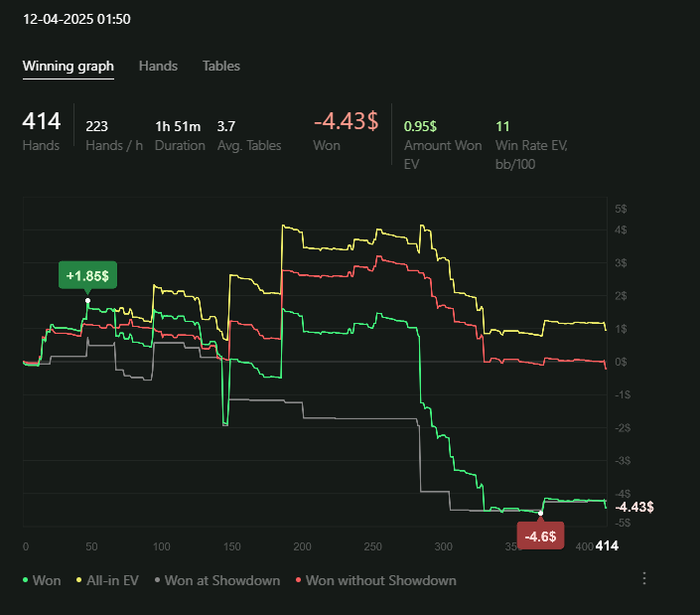Open the Winning graph tab
This screenshot has height=615, width=700.
pyautogui.click(x=68, y=66)
